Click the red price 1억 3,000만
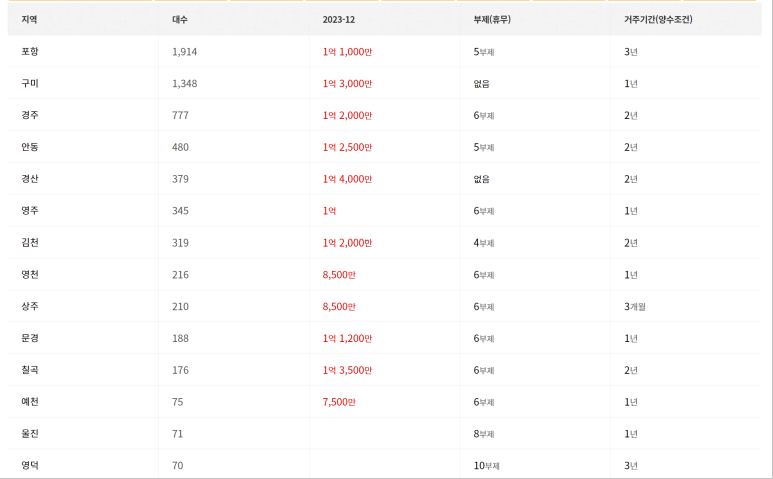Screen dimensions: 773x479 [x=348, y=84]
